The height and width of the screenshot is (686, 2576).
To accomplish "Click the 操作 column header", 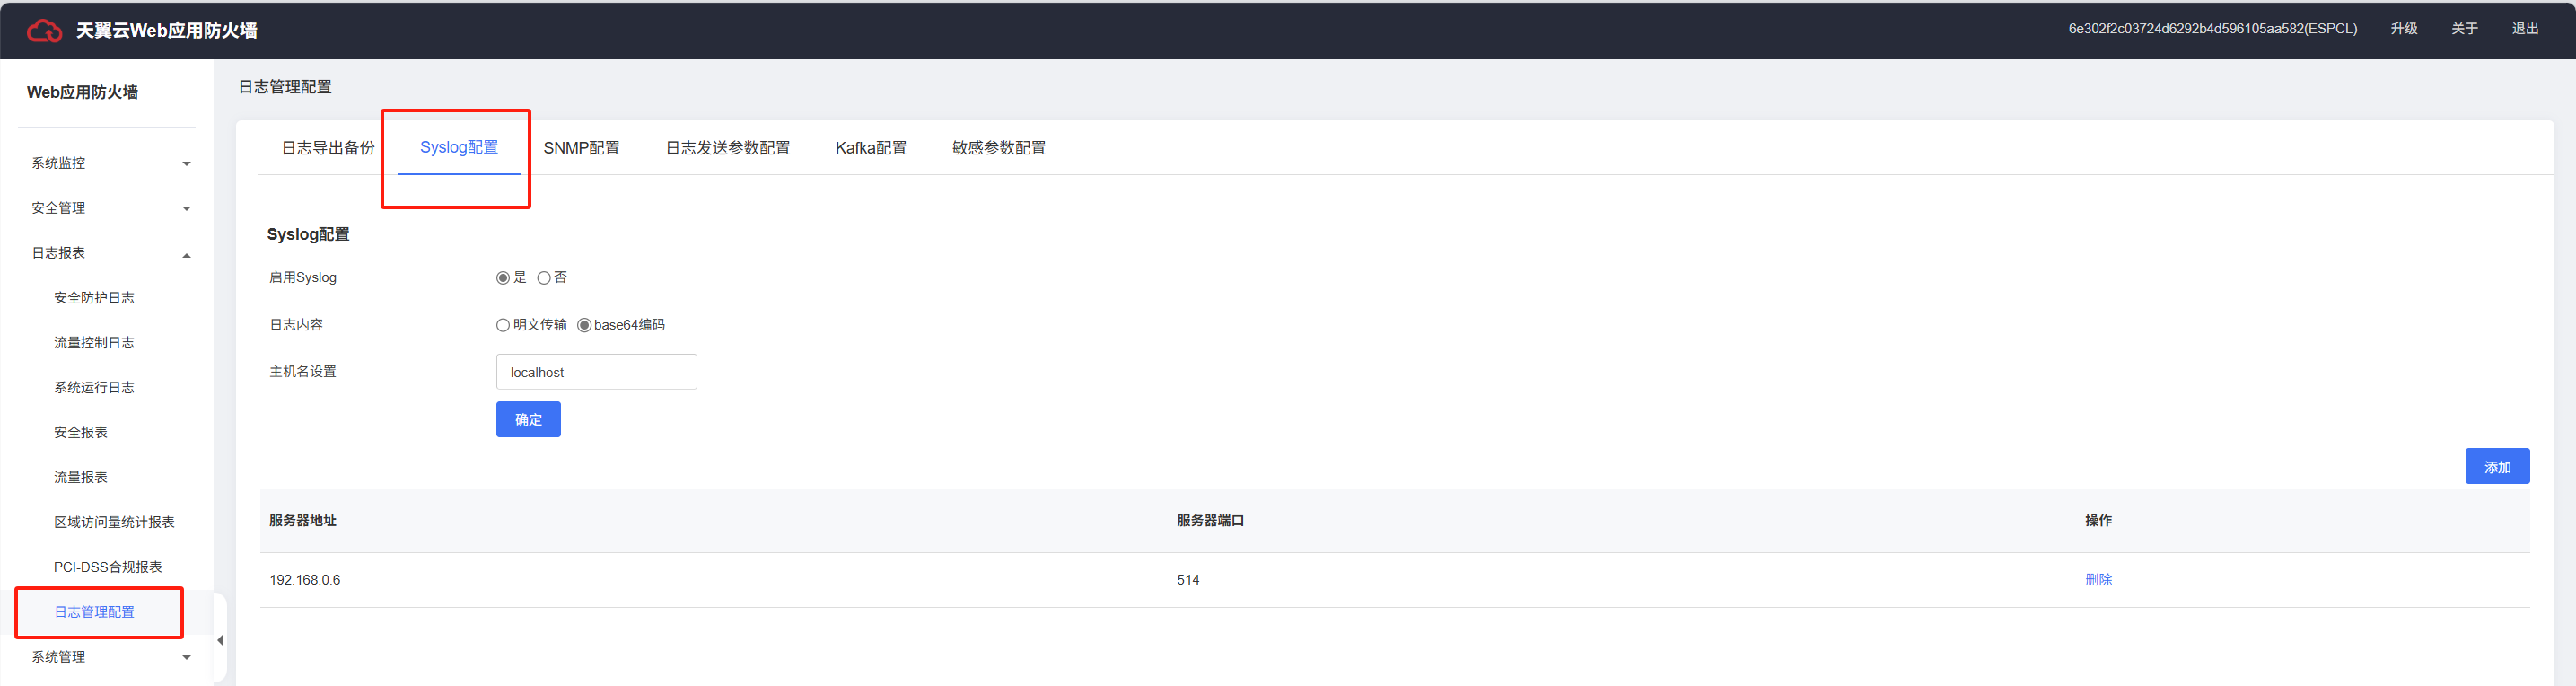I will [2098, 521].
